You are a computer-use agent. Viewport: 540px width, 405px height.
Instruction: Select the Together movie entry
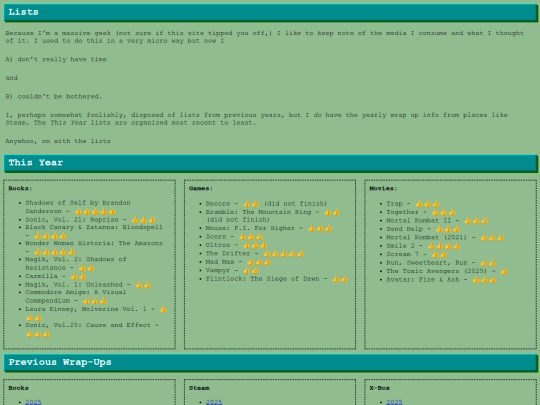click(421, 212)
